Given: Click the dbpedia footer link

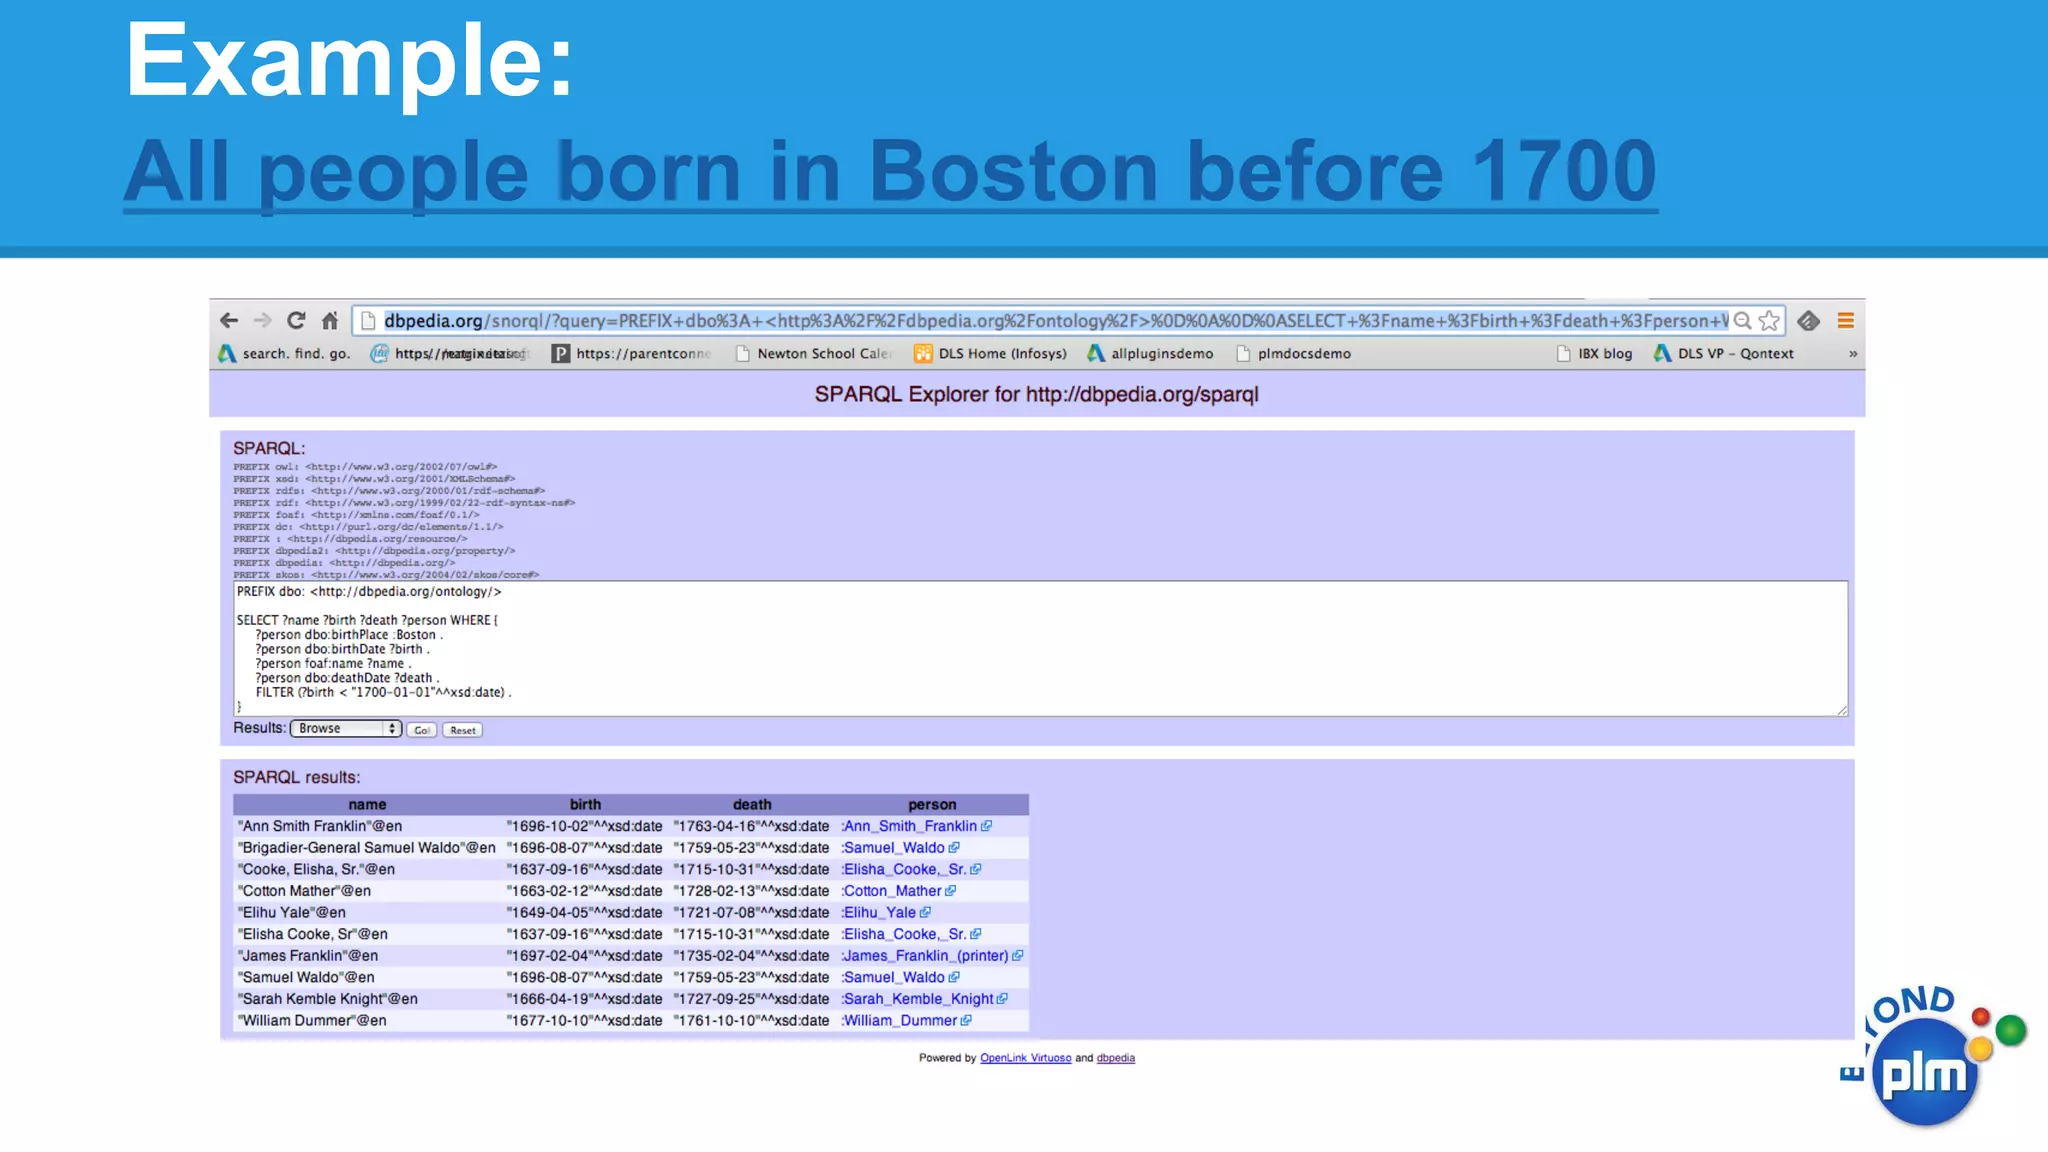Looking at the screenshot, I should pyautogui.click(x=1116, y=1058).
